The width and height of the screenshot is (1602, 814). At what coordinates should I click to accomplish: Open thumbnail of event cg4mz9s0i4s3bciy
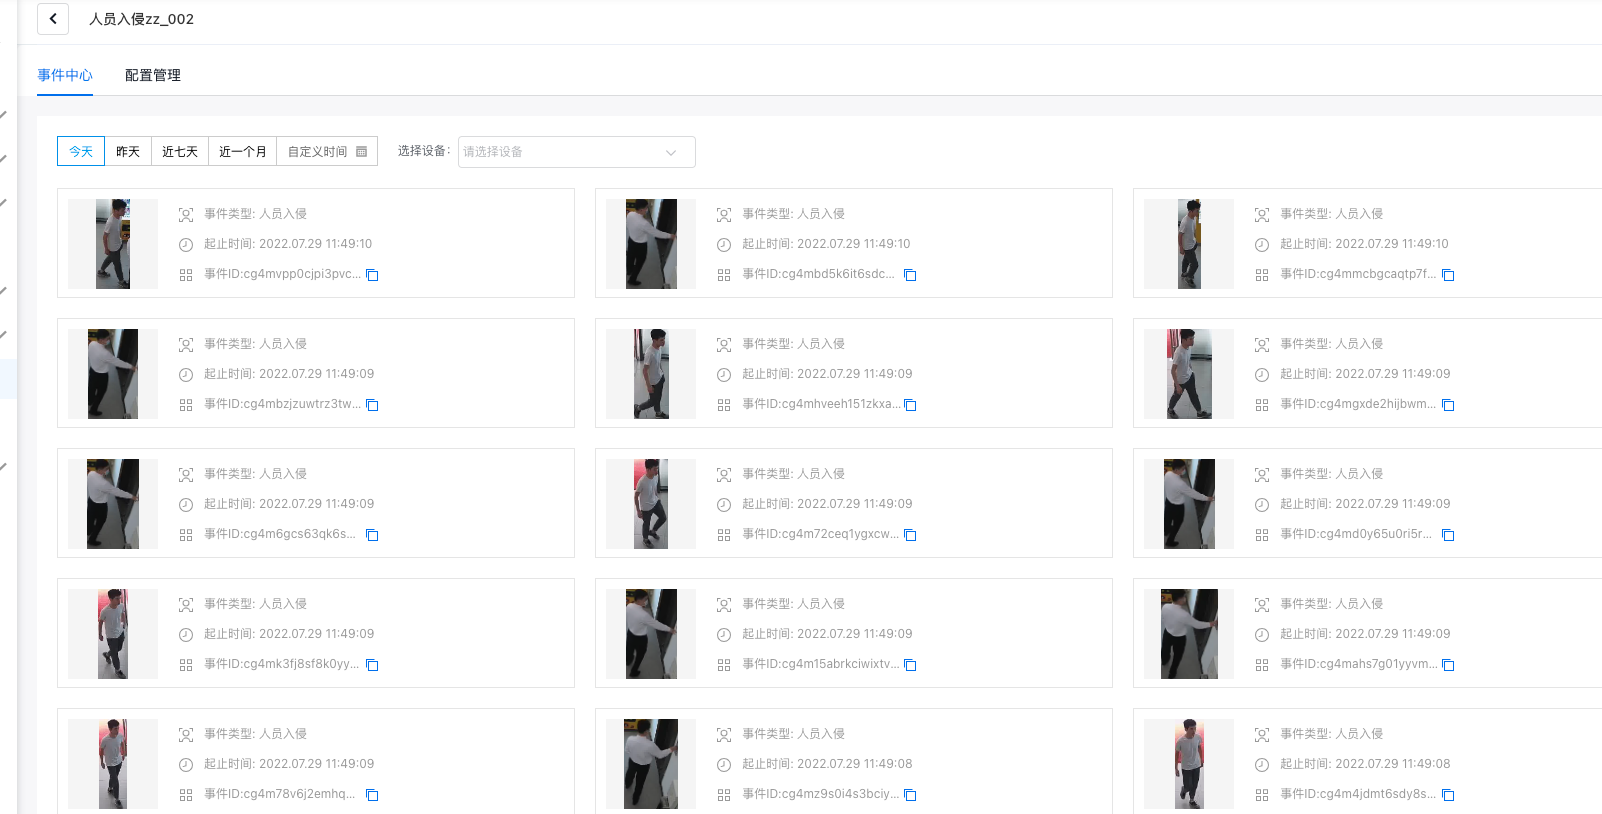(651, 764)
